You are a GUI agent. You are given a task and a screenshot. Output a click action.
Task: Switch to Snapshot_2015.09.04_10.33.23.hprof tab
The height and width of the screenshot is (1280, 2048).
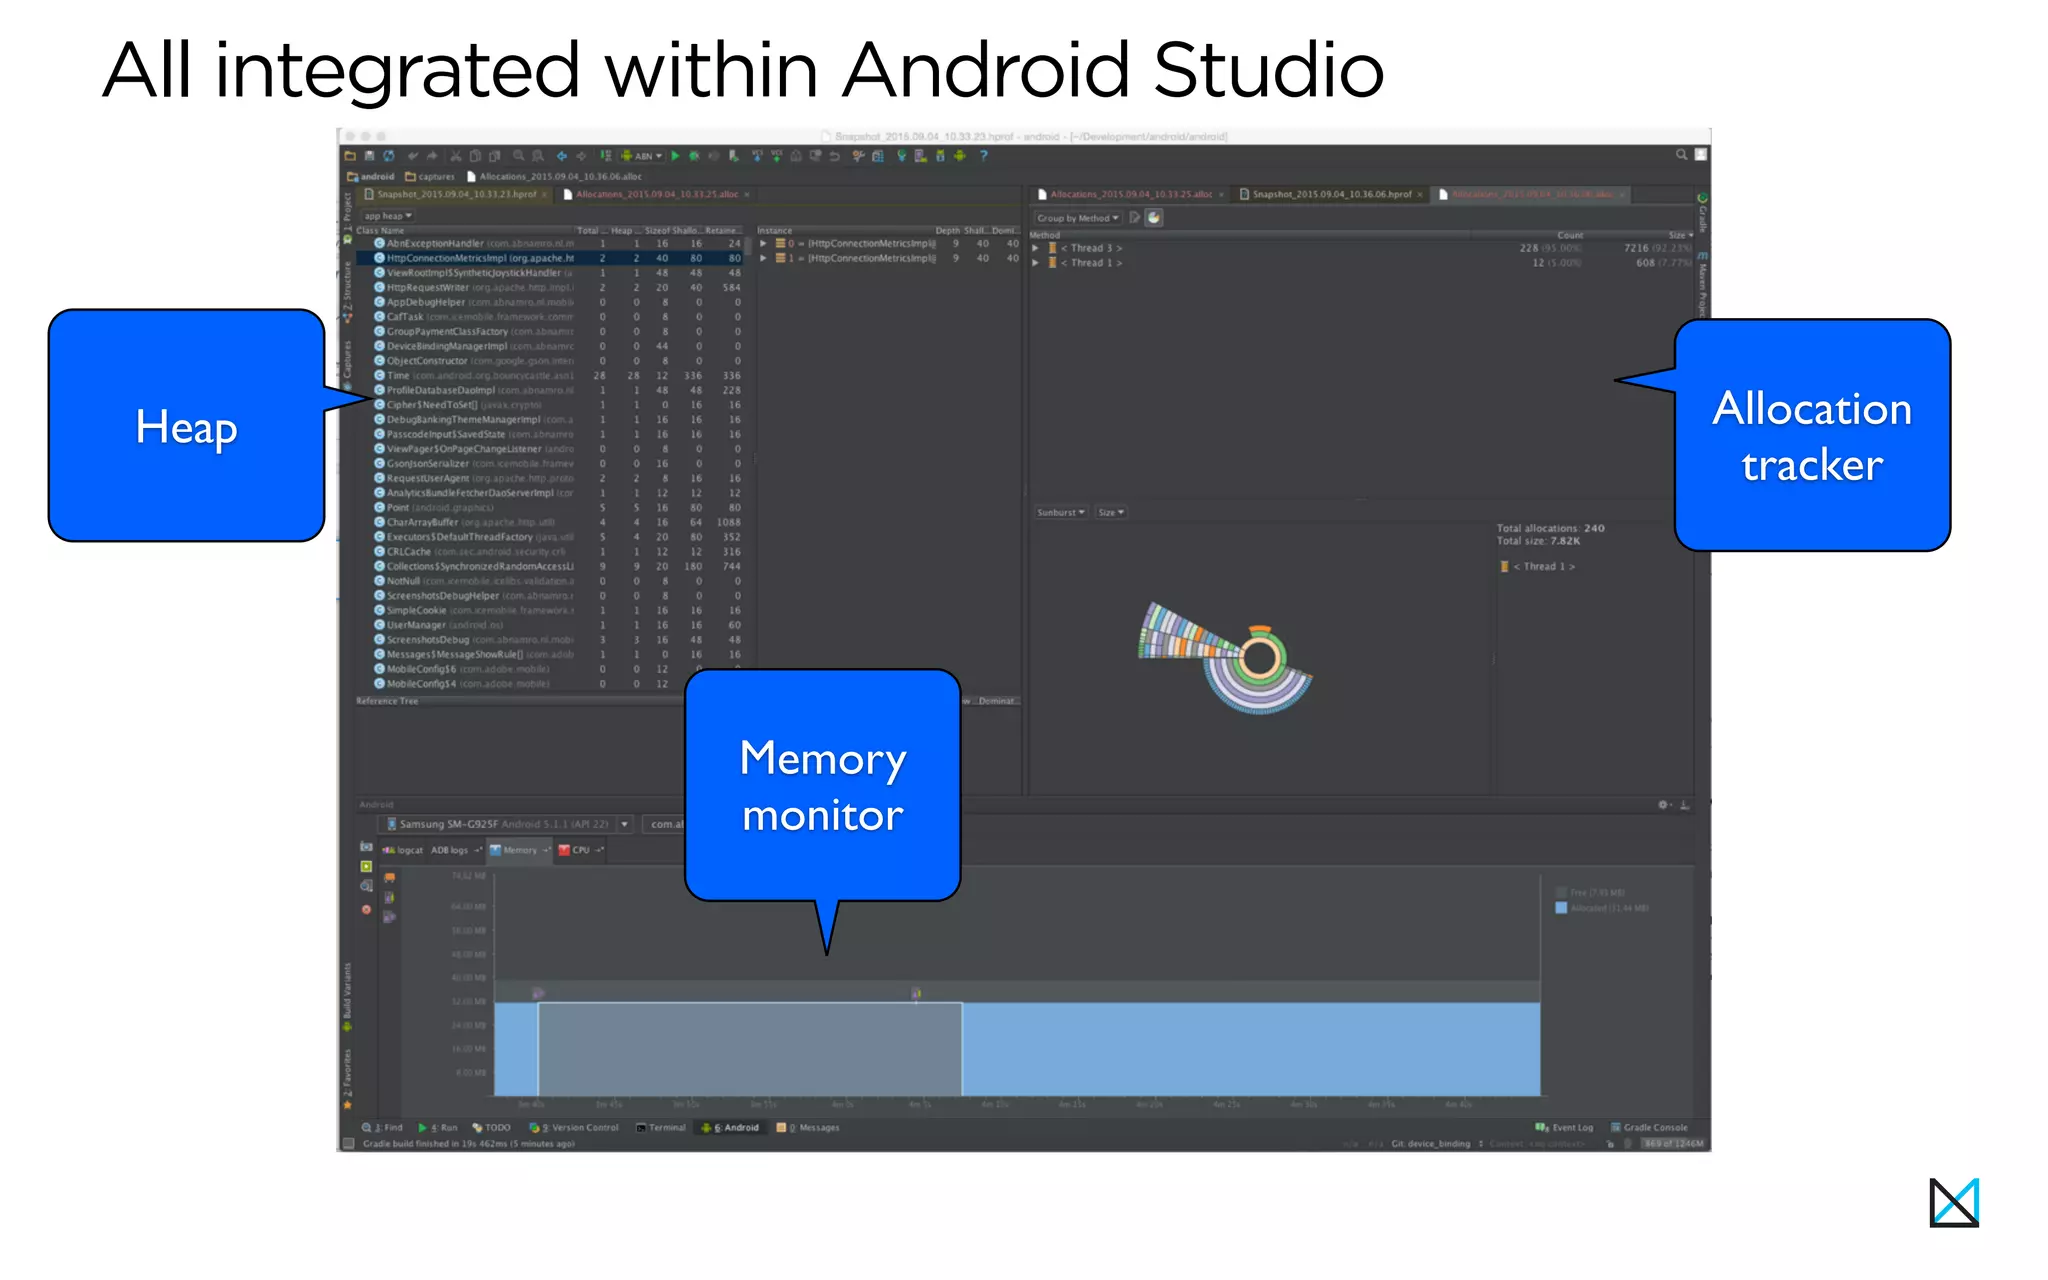(x=456, y=195)
